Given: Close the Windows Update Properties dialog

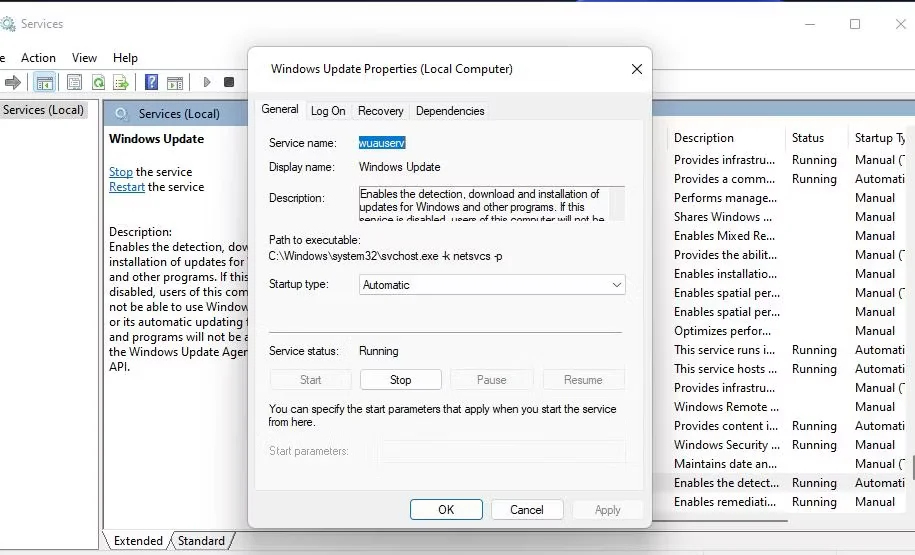Looking at the screenshot, I should click(637, 69).
